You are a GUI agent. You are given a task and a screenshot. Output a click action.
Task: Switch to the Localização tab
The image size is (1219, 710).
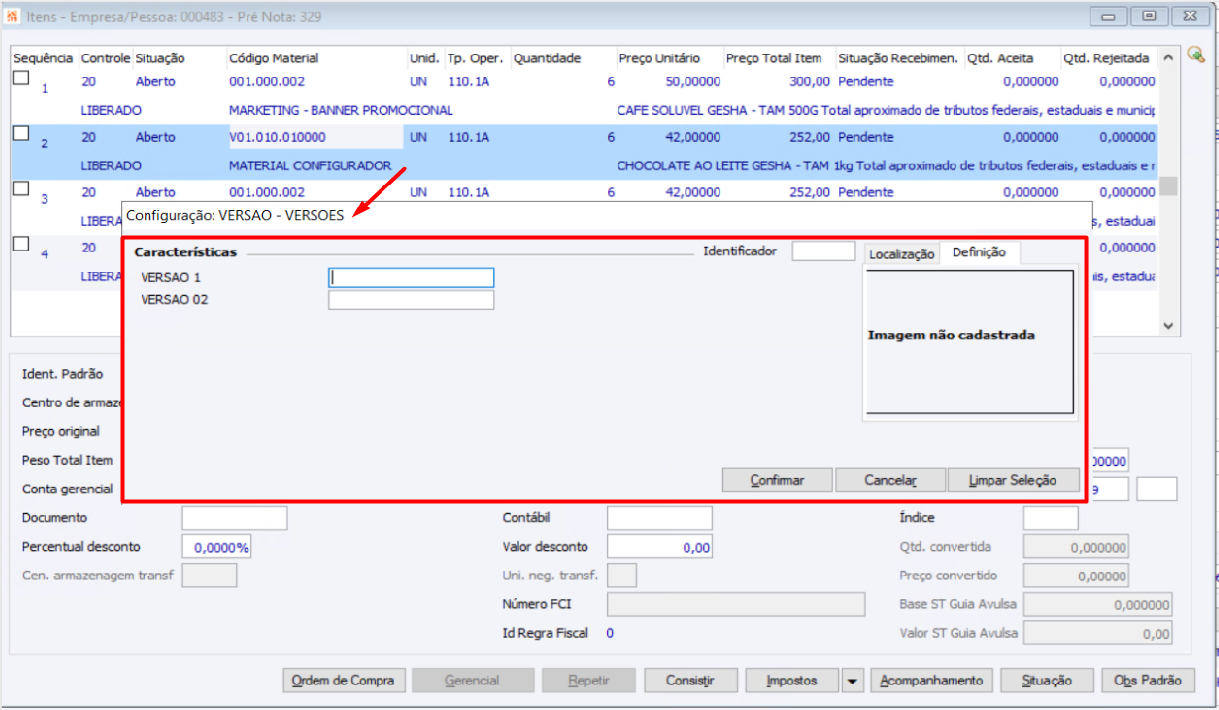point(901,254)
